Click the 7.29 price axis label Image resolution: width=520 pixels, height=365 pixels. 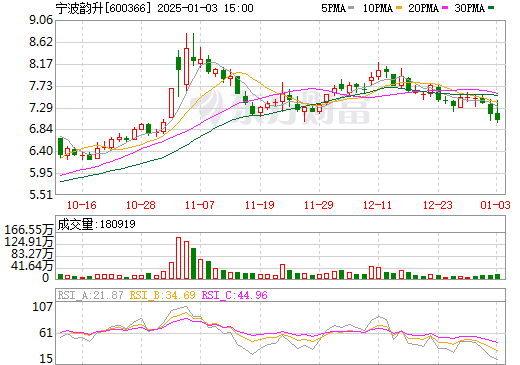point(41,108)
